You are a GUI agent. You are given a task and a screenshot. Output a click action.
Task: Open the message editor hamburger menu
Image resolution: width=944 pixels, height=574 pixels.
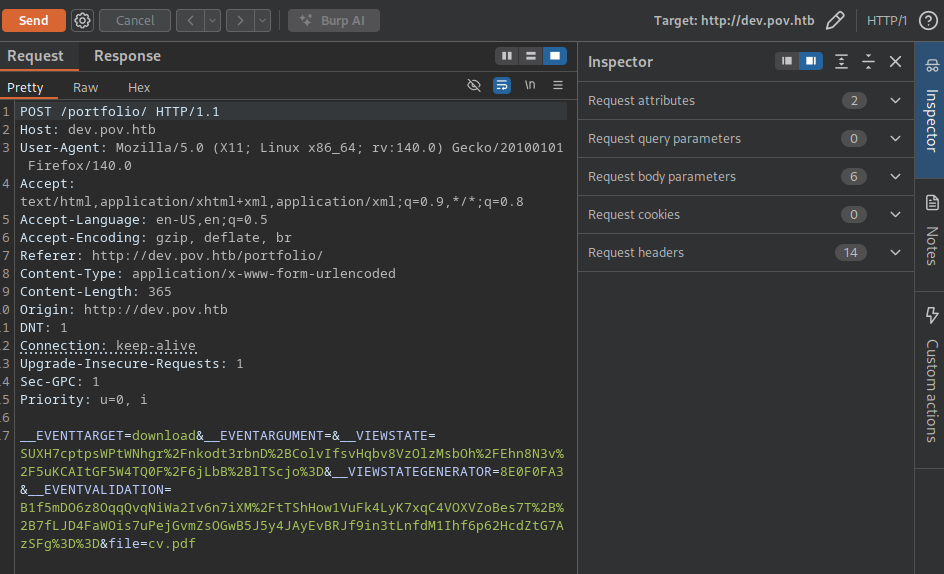[x=558, y=86]
